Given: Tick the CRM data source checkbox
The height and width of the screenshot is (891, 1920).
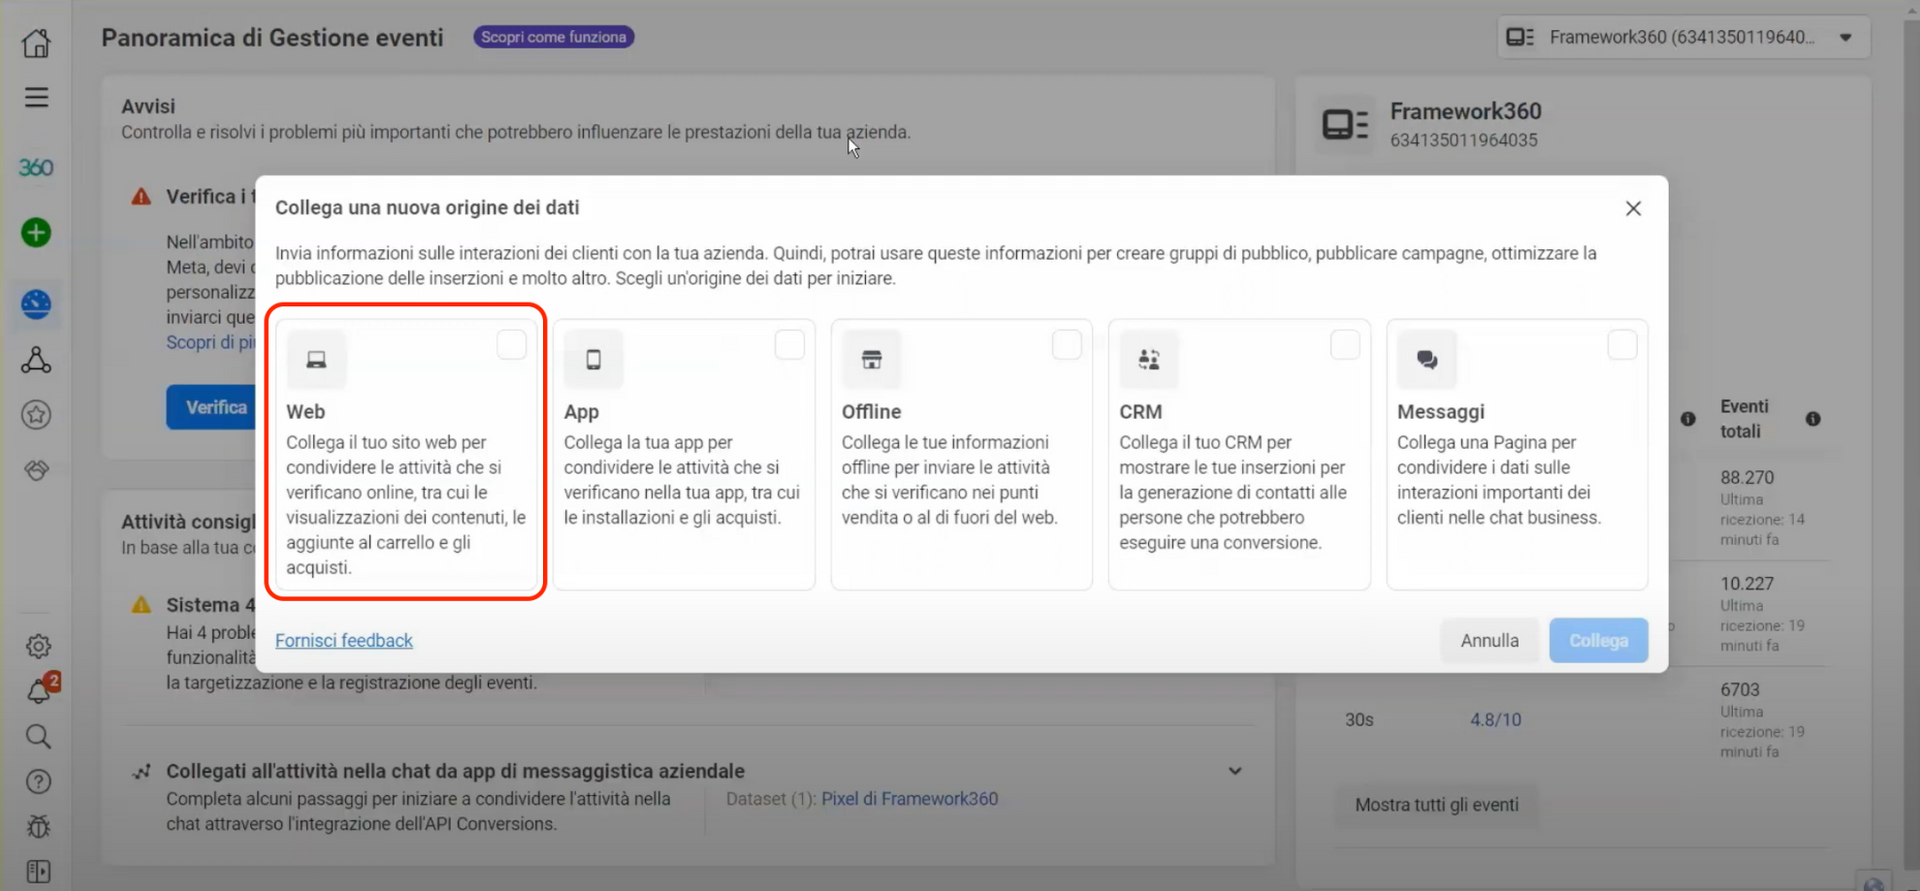Looking at the screenshot, I should coord(1344,345).
